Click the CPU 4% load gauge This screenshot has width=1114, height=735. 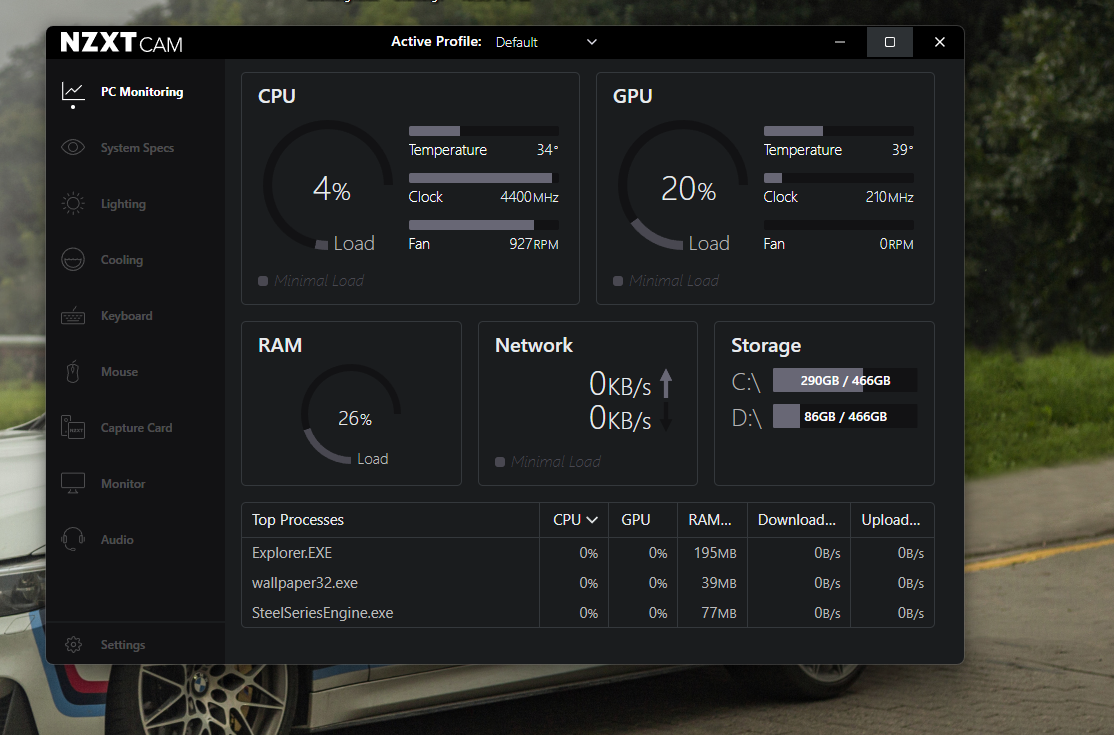[x=328, y=186]
